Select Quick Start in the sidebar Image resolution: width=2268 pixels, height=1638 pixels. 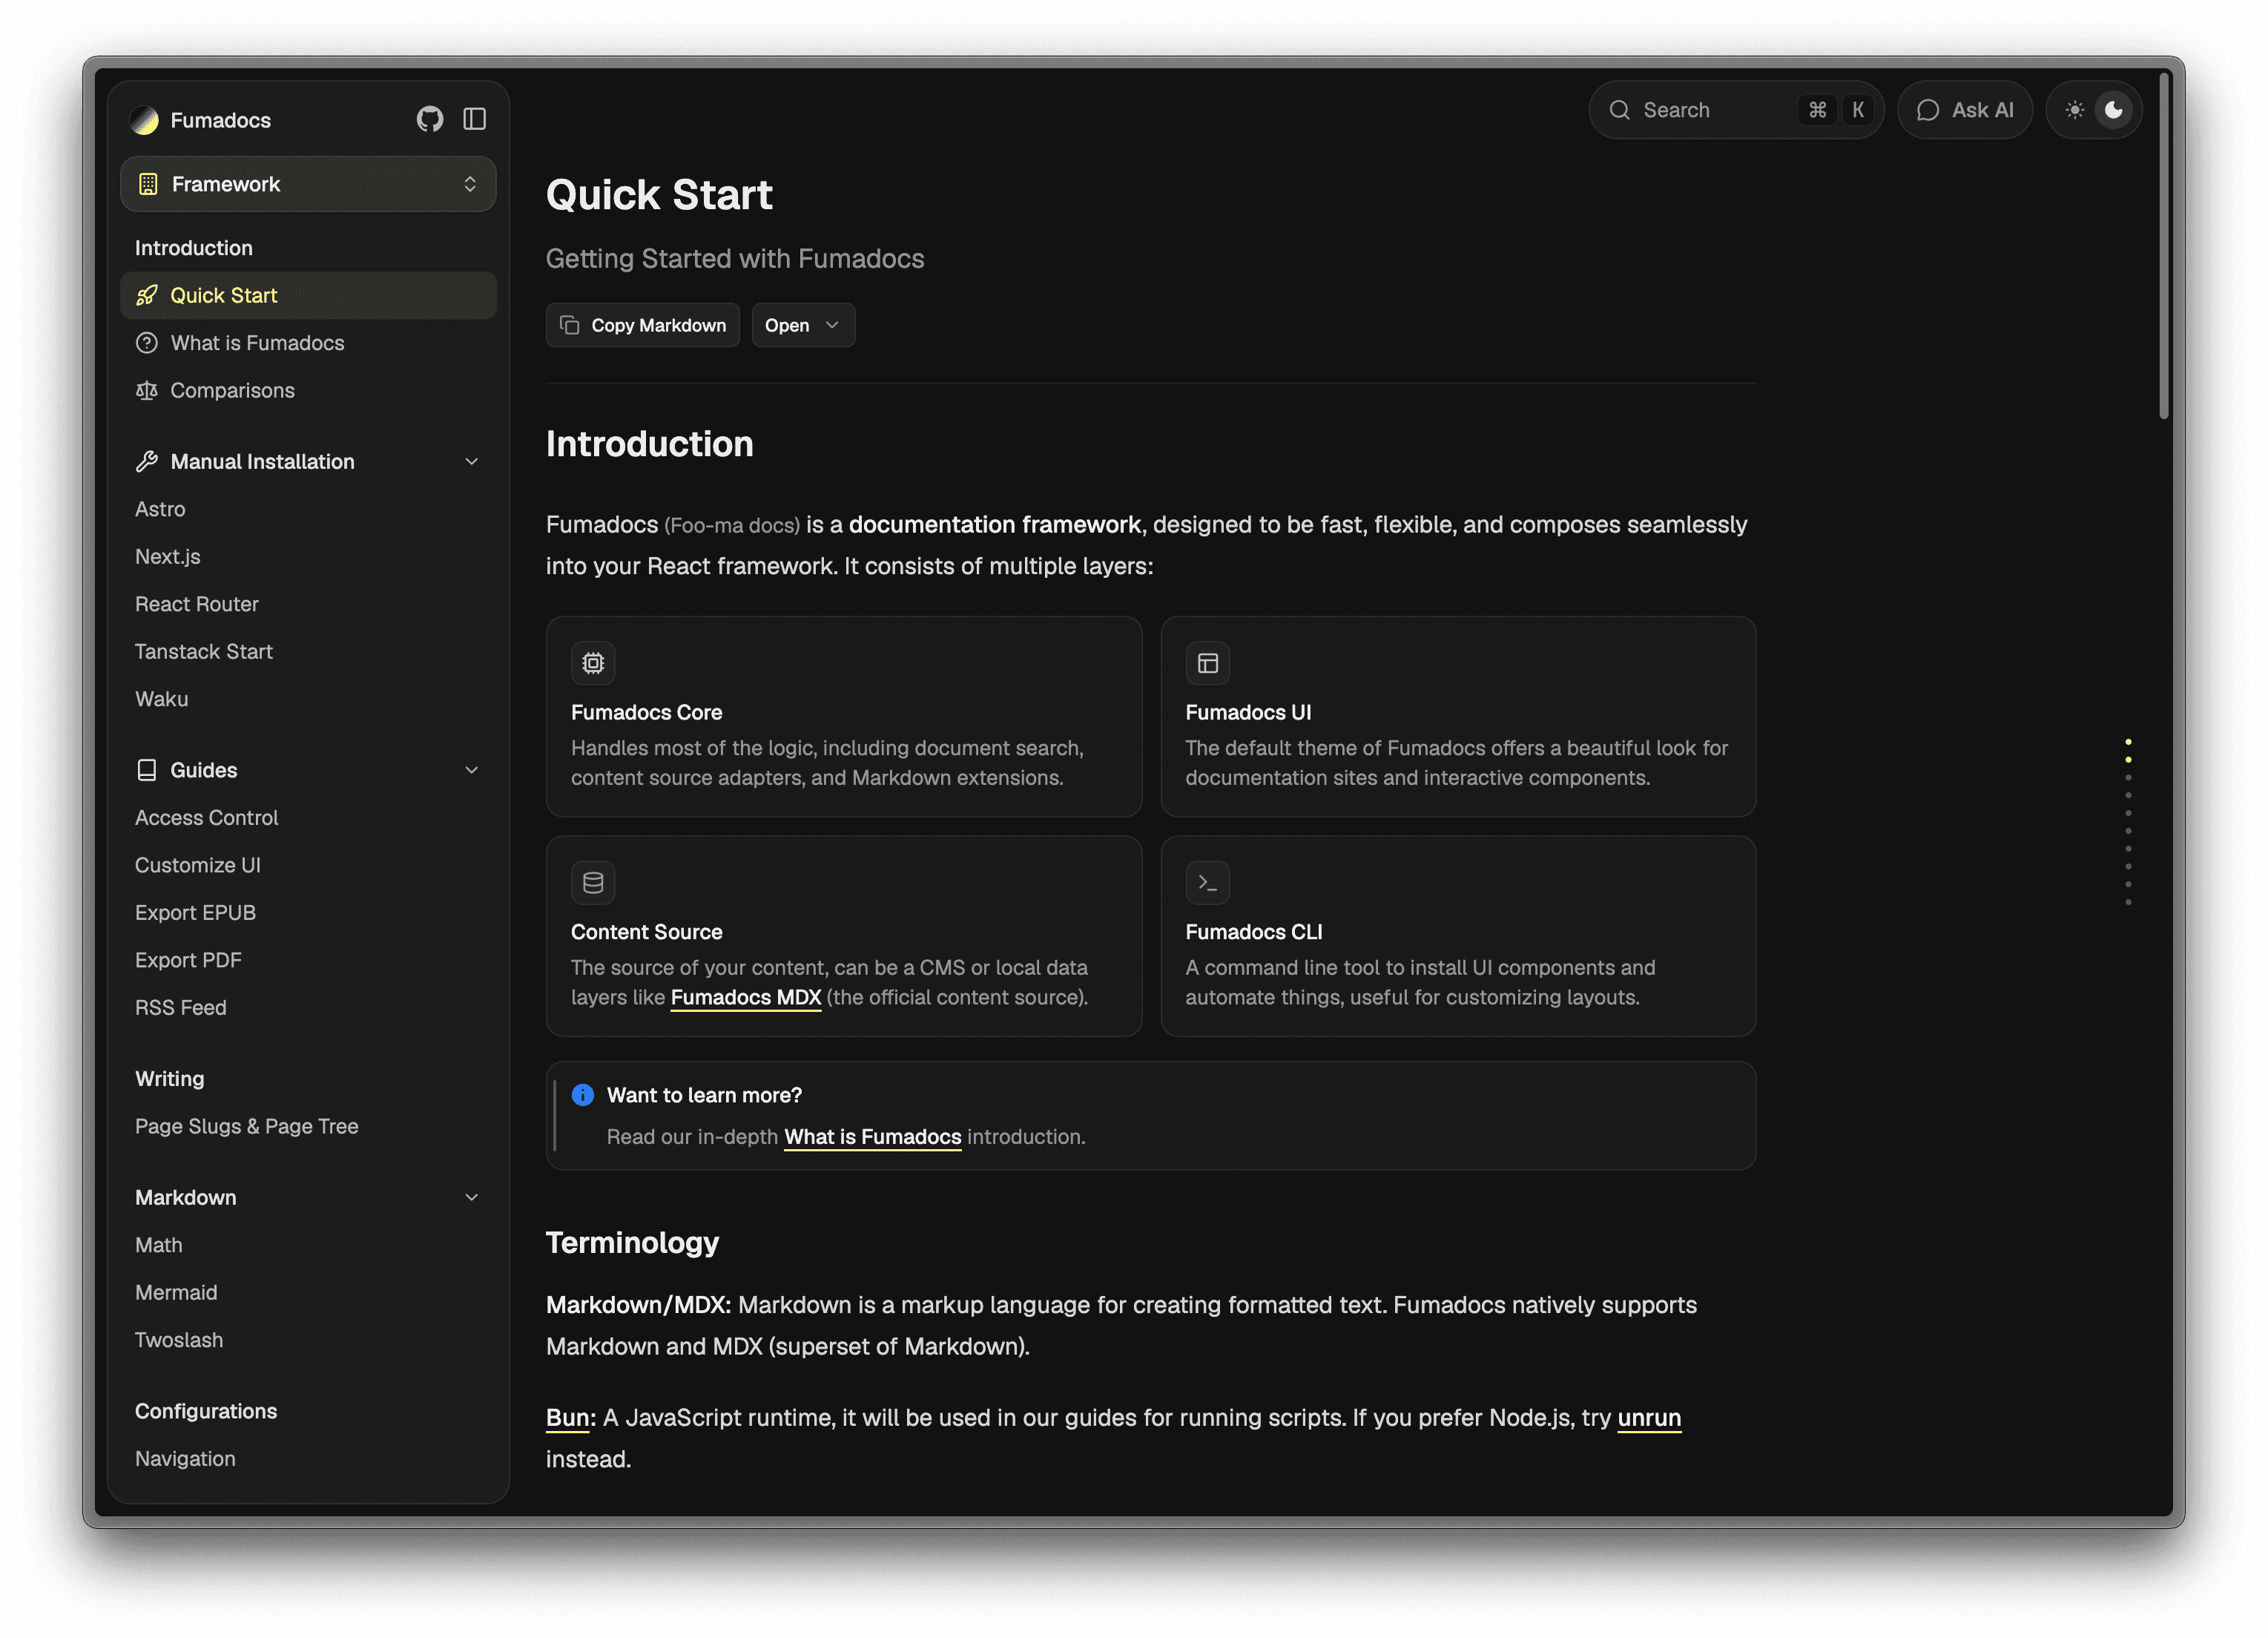pos(308,295)
